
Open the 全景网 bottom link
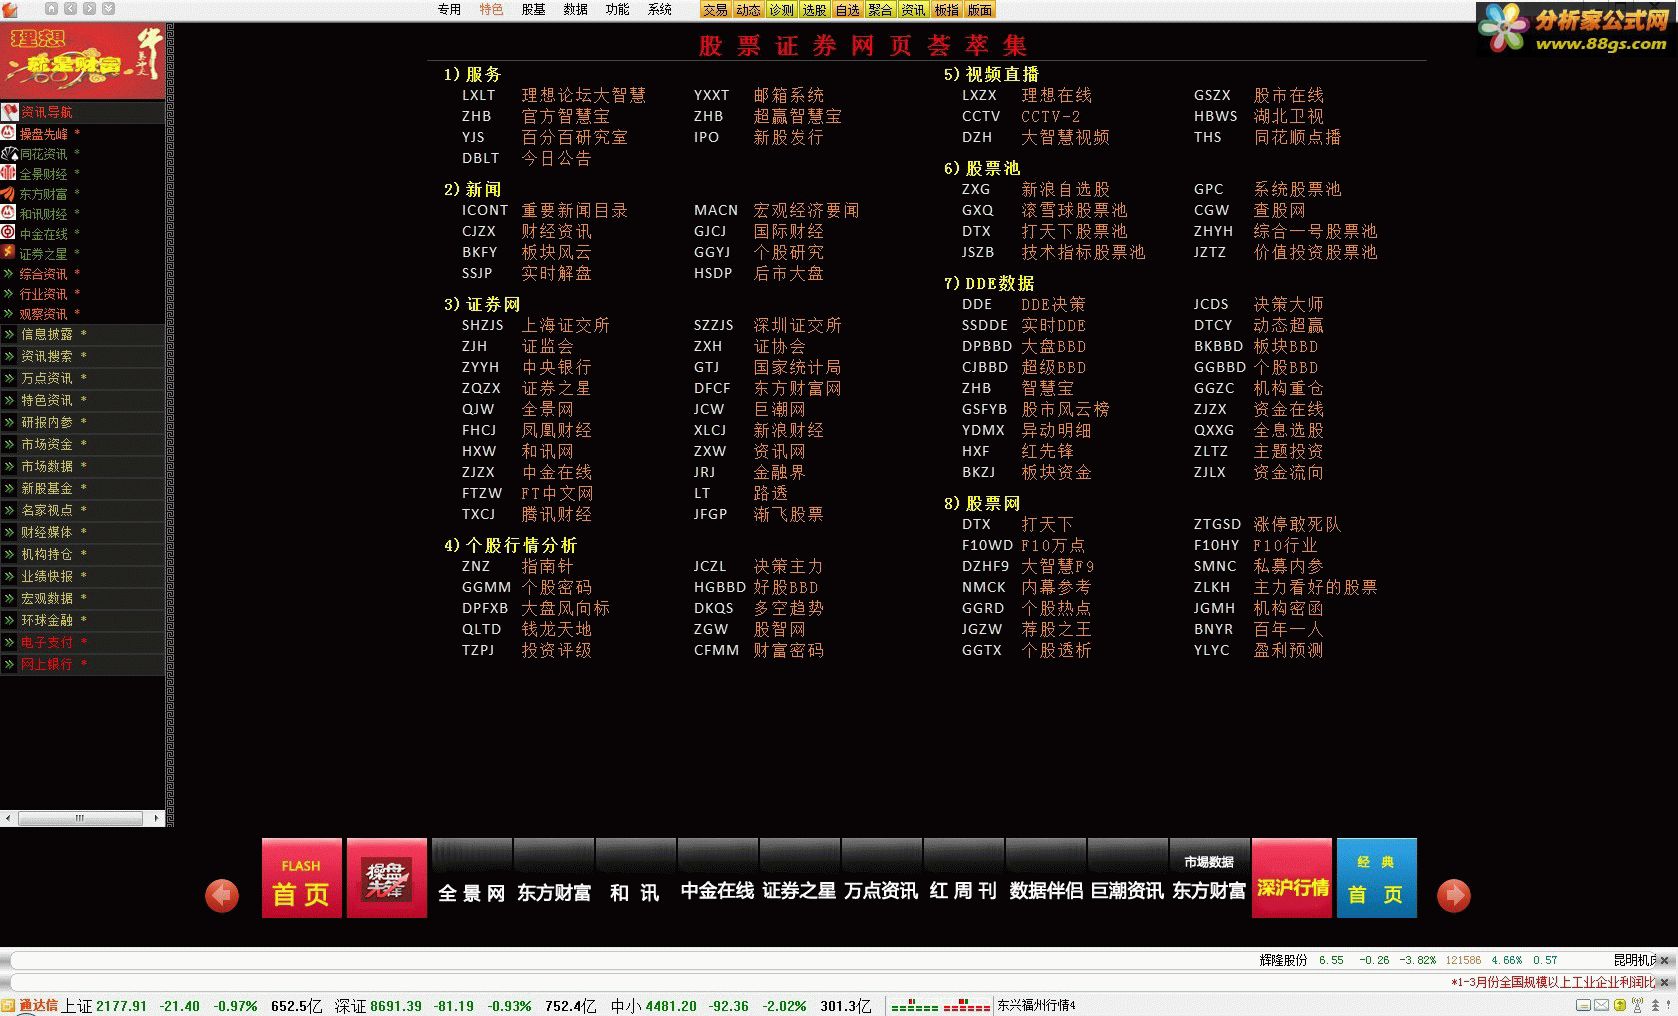pyautogui.click(x=471, y=892)
